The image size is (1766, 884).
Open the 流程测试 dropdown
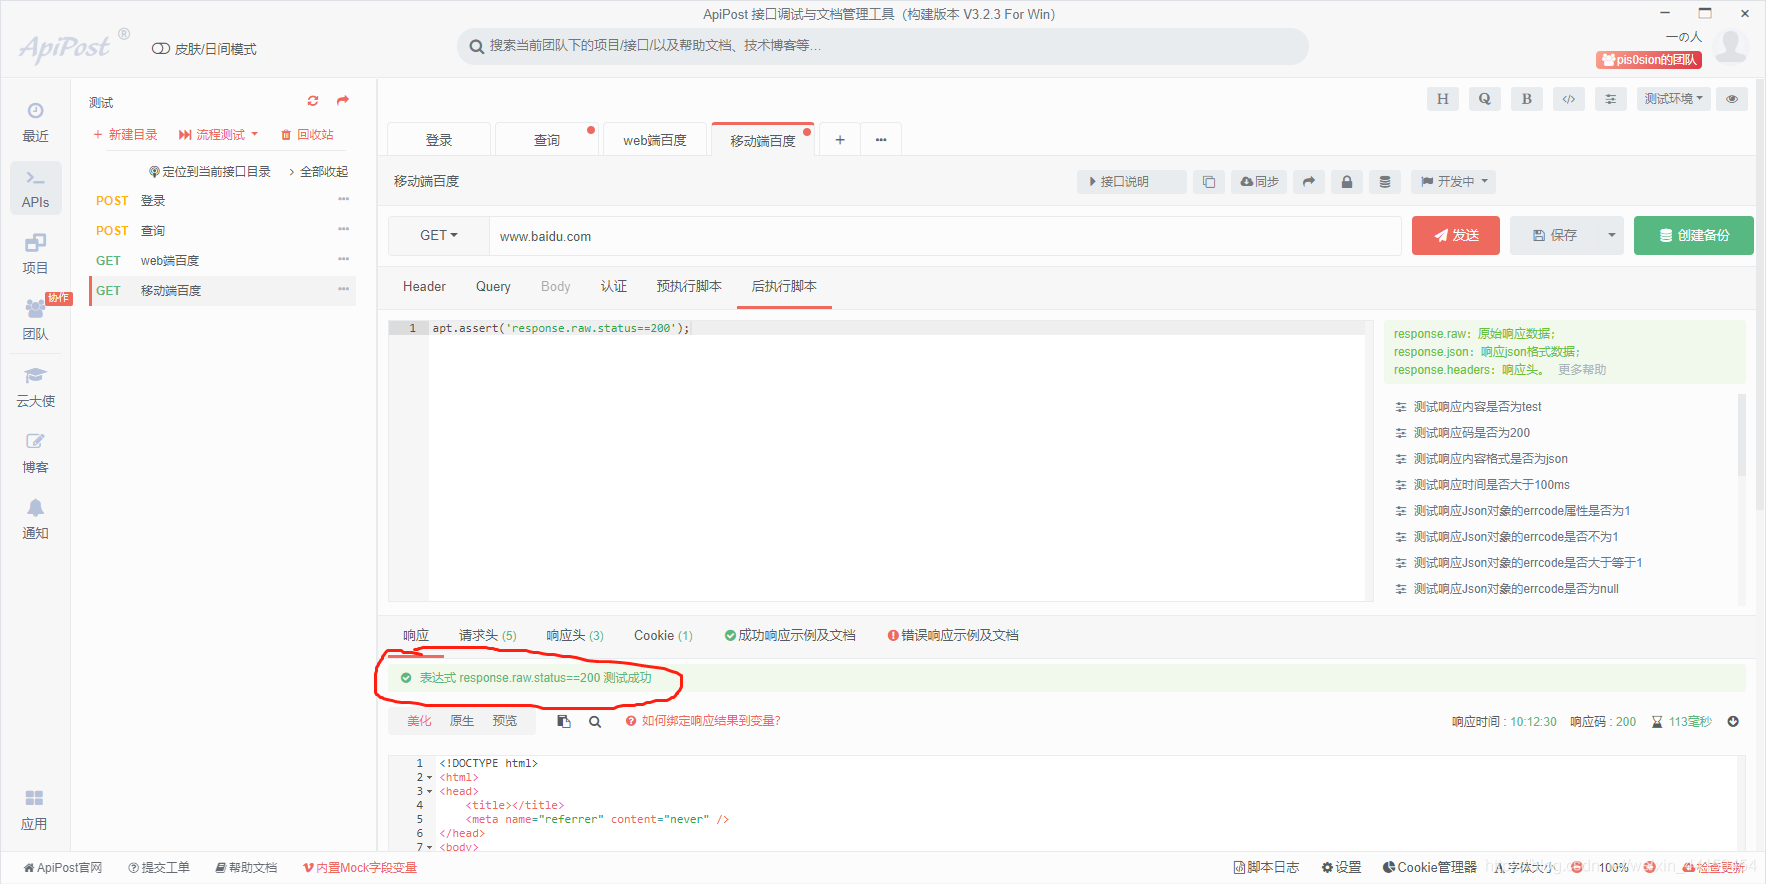click(219, 135)
